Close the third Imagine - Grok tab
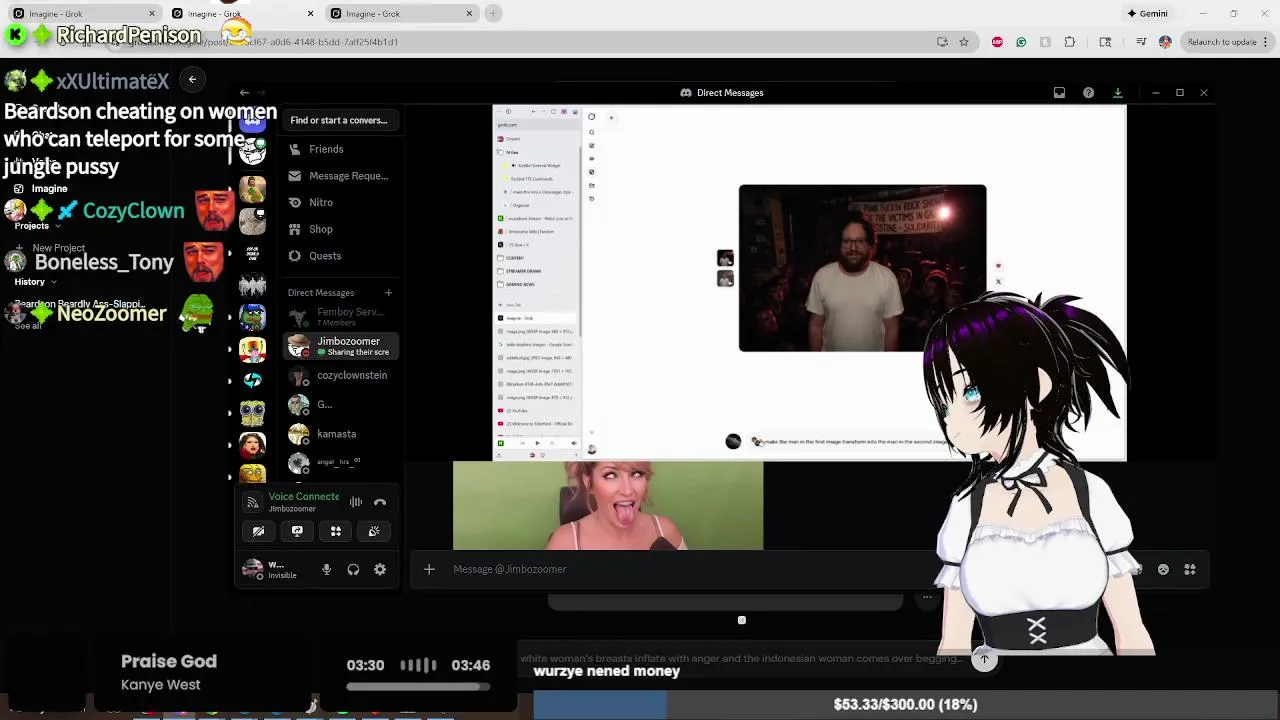1280x720 pixels. point(469,14)
